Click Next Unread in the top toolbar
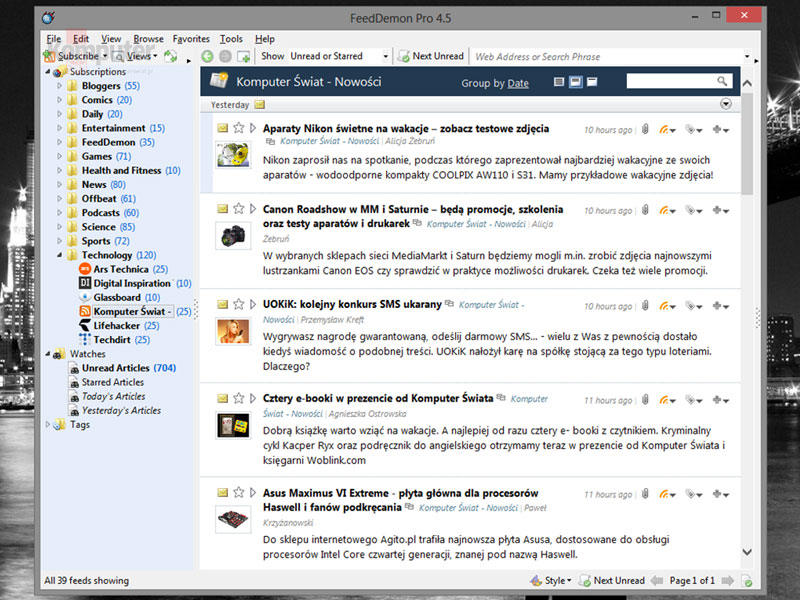The height and width of the screenshot is (600, 800). pyautogui.click(x=431, y=56)
